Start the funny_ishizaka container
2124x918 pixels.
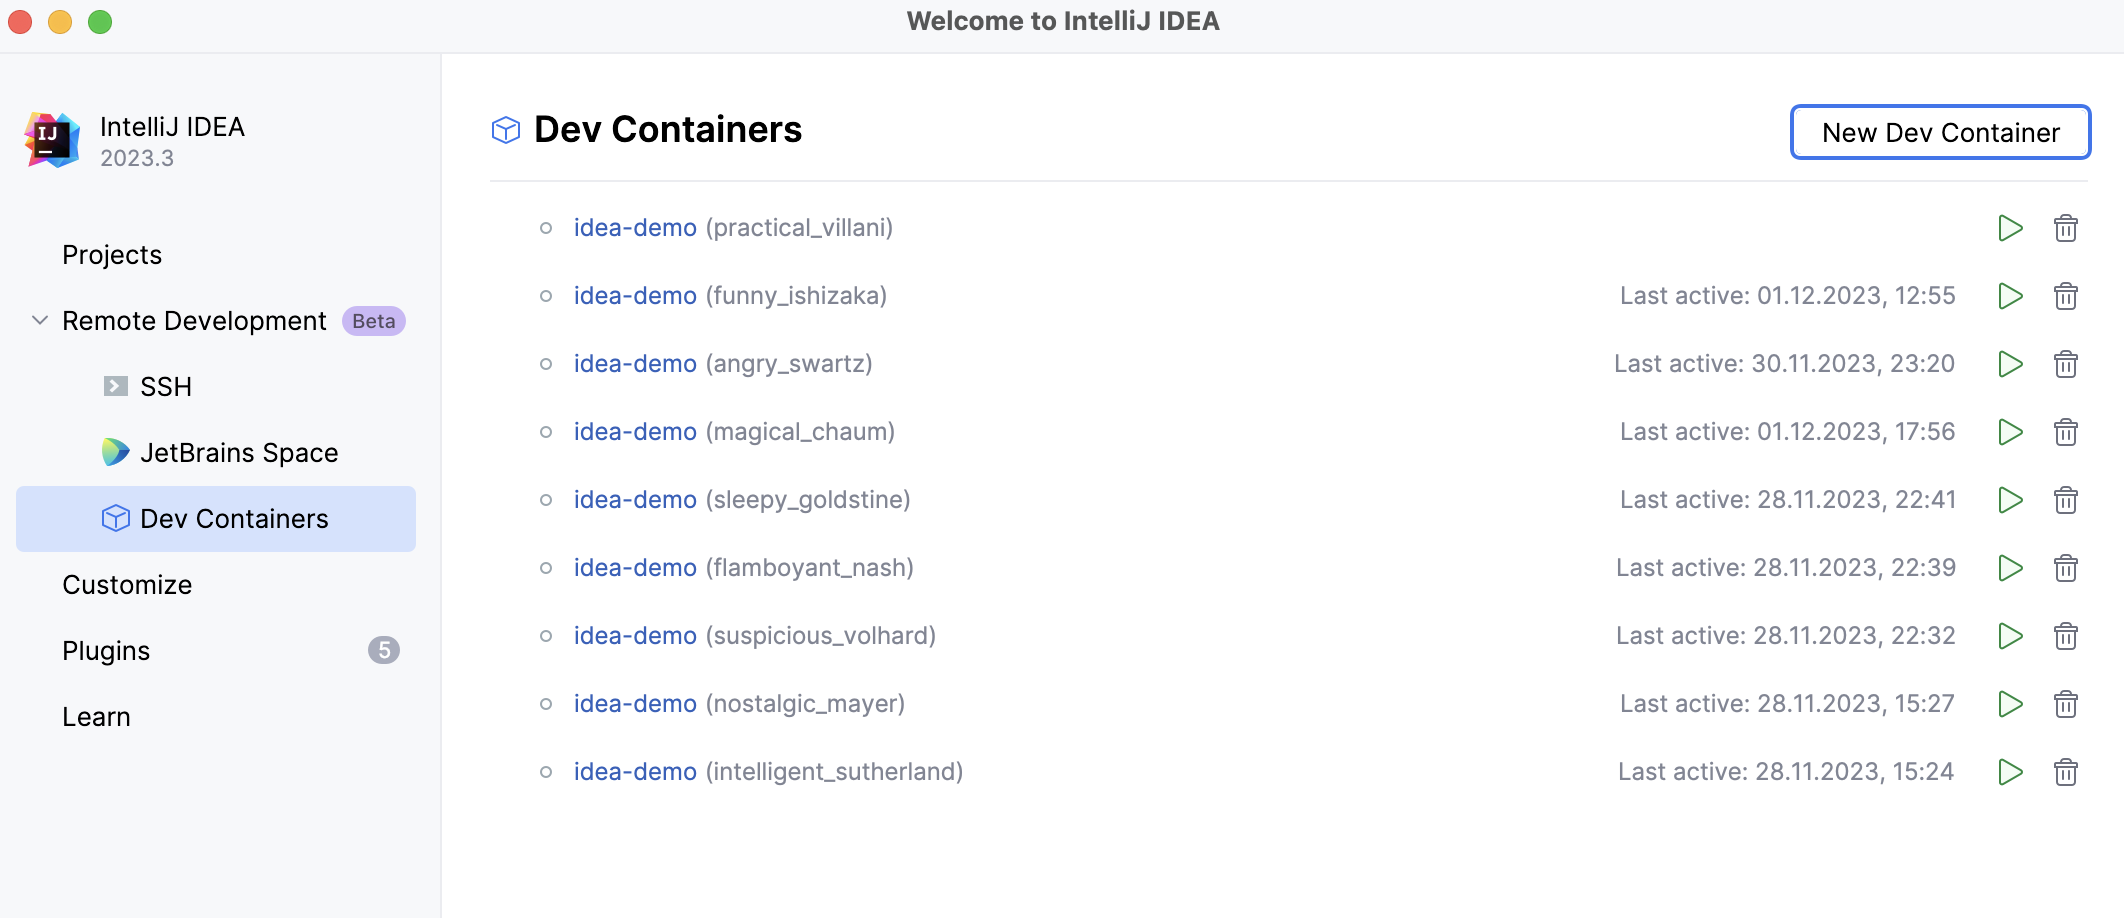pos(2010,296)
